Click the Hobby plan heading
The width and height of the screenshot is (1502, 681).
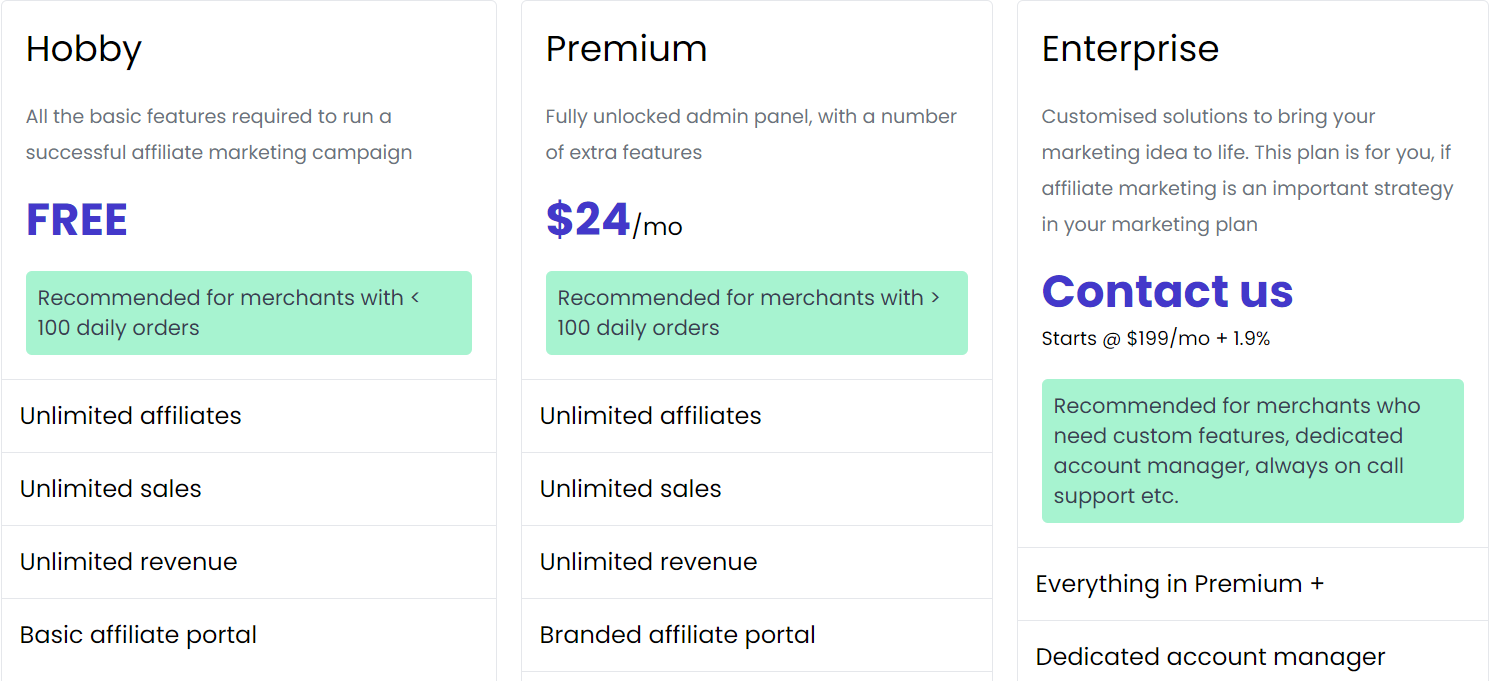84,49
